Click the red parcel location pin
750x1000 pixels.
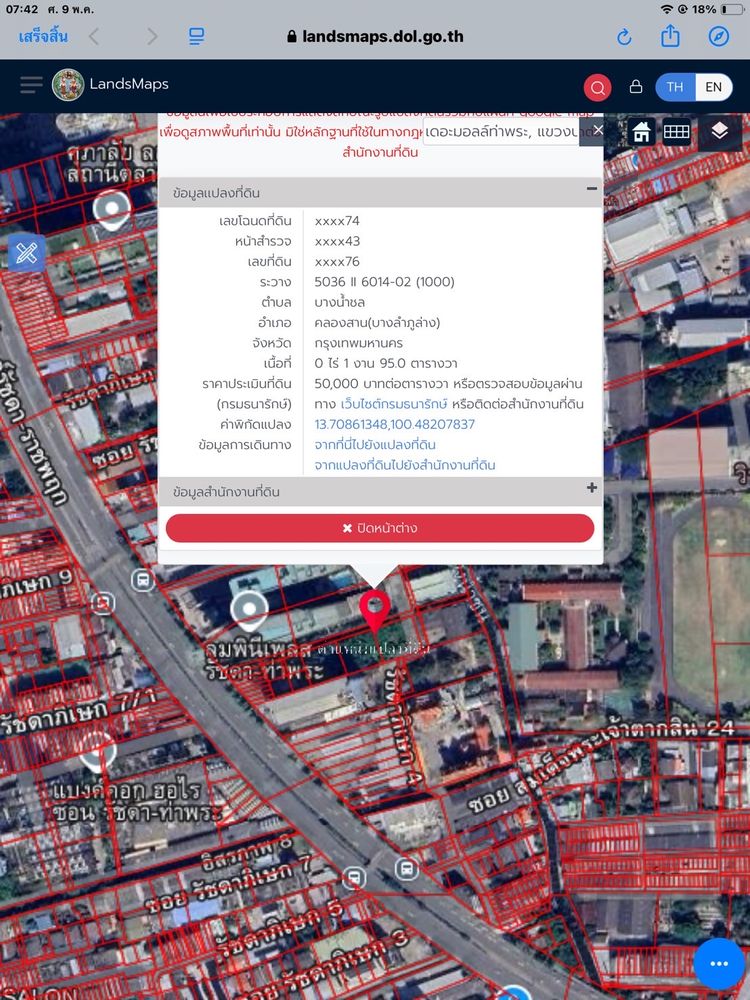[375, 610]
